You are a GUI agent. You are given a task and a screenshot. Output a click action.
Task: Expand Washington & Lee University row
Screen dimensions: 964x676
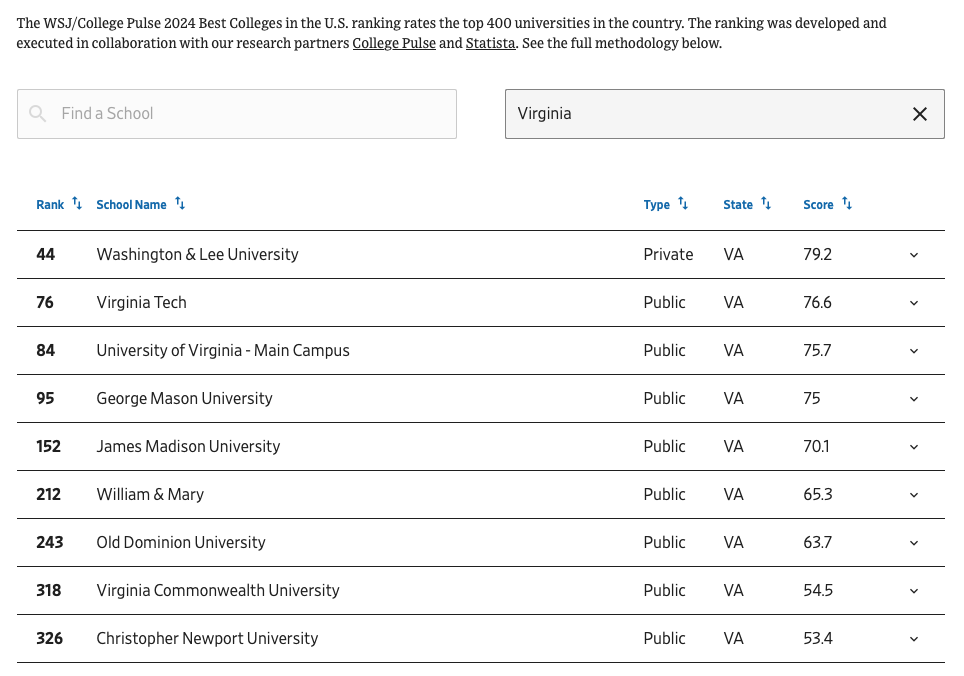pos(914,255)
